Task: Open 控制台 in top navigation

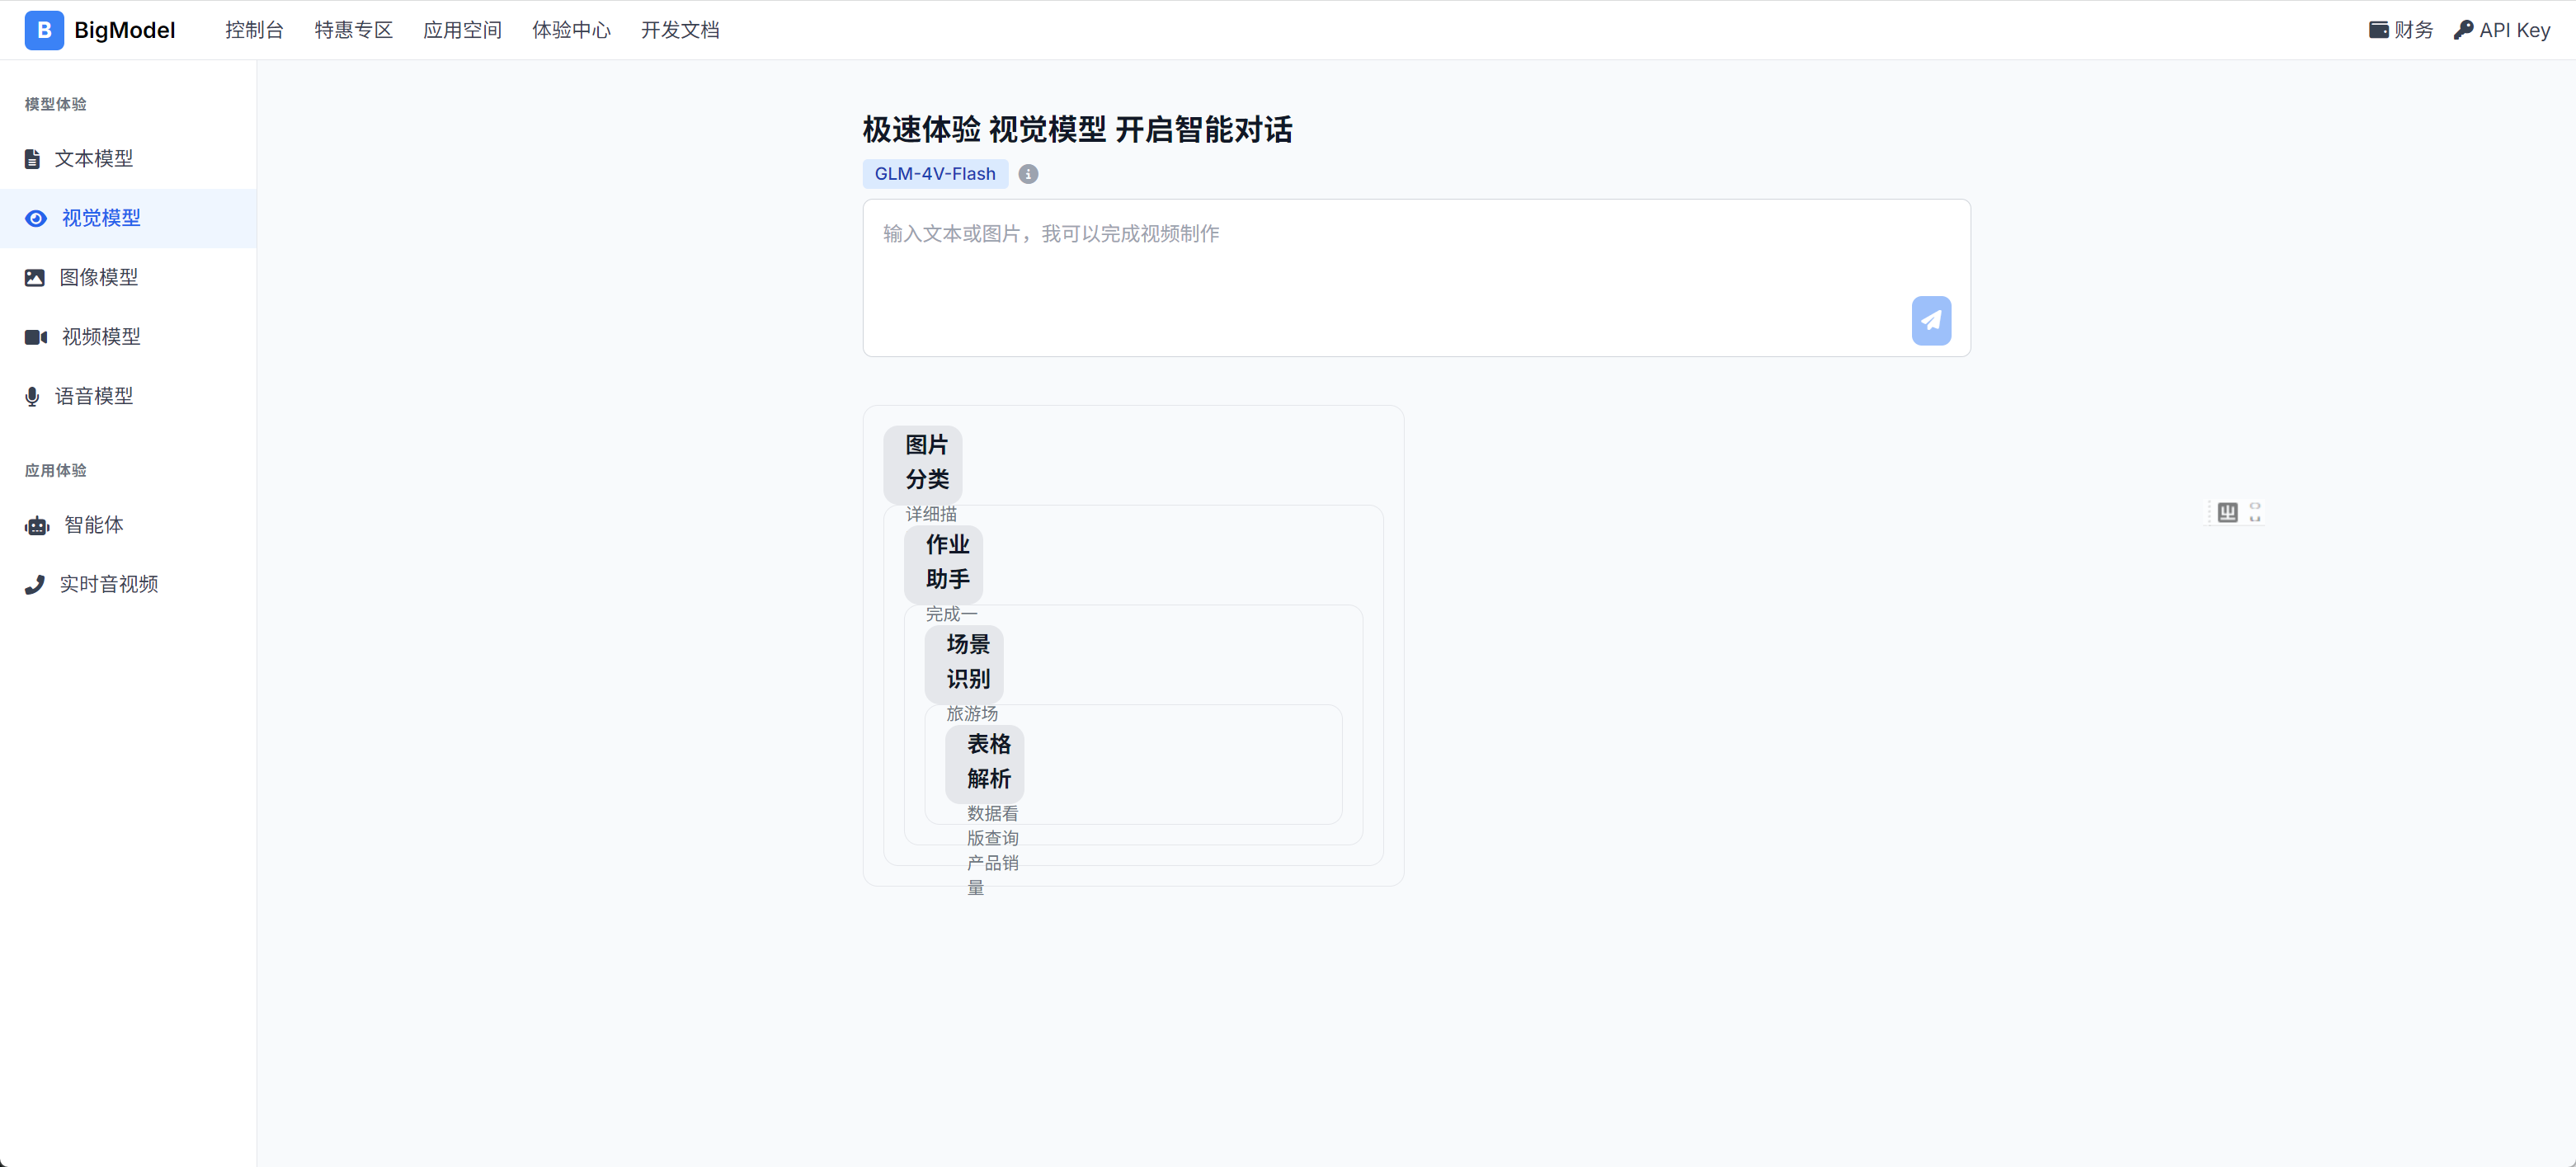Action: tap(254, 30)
